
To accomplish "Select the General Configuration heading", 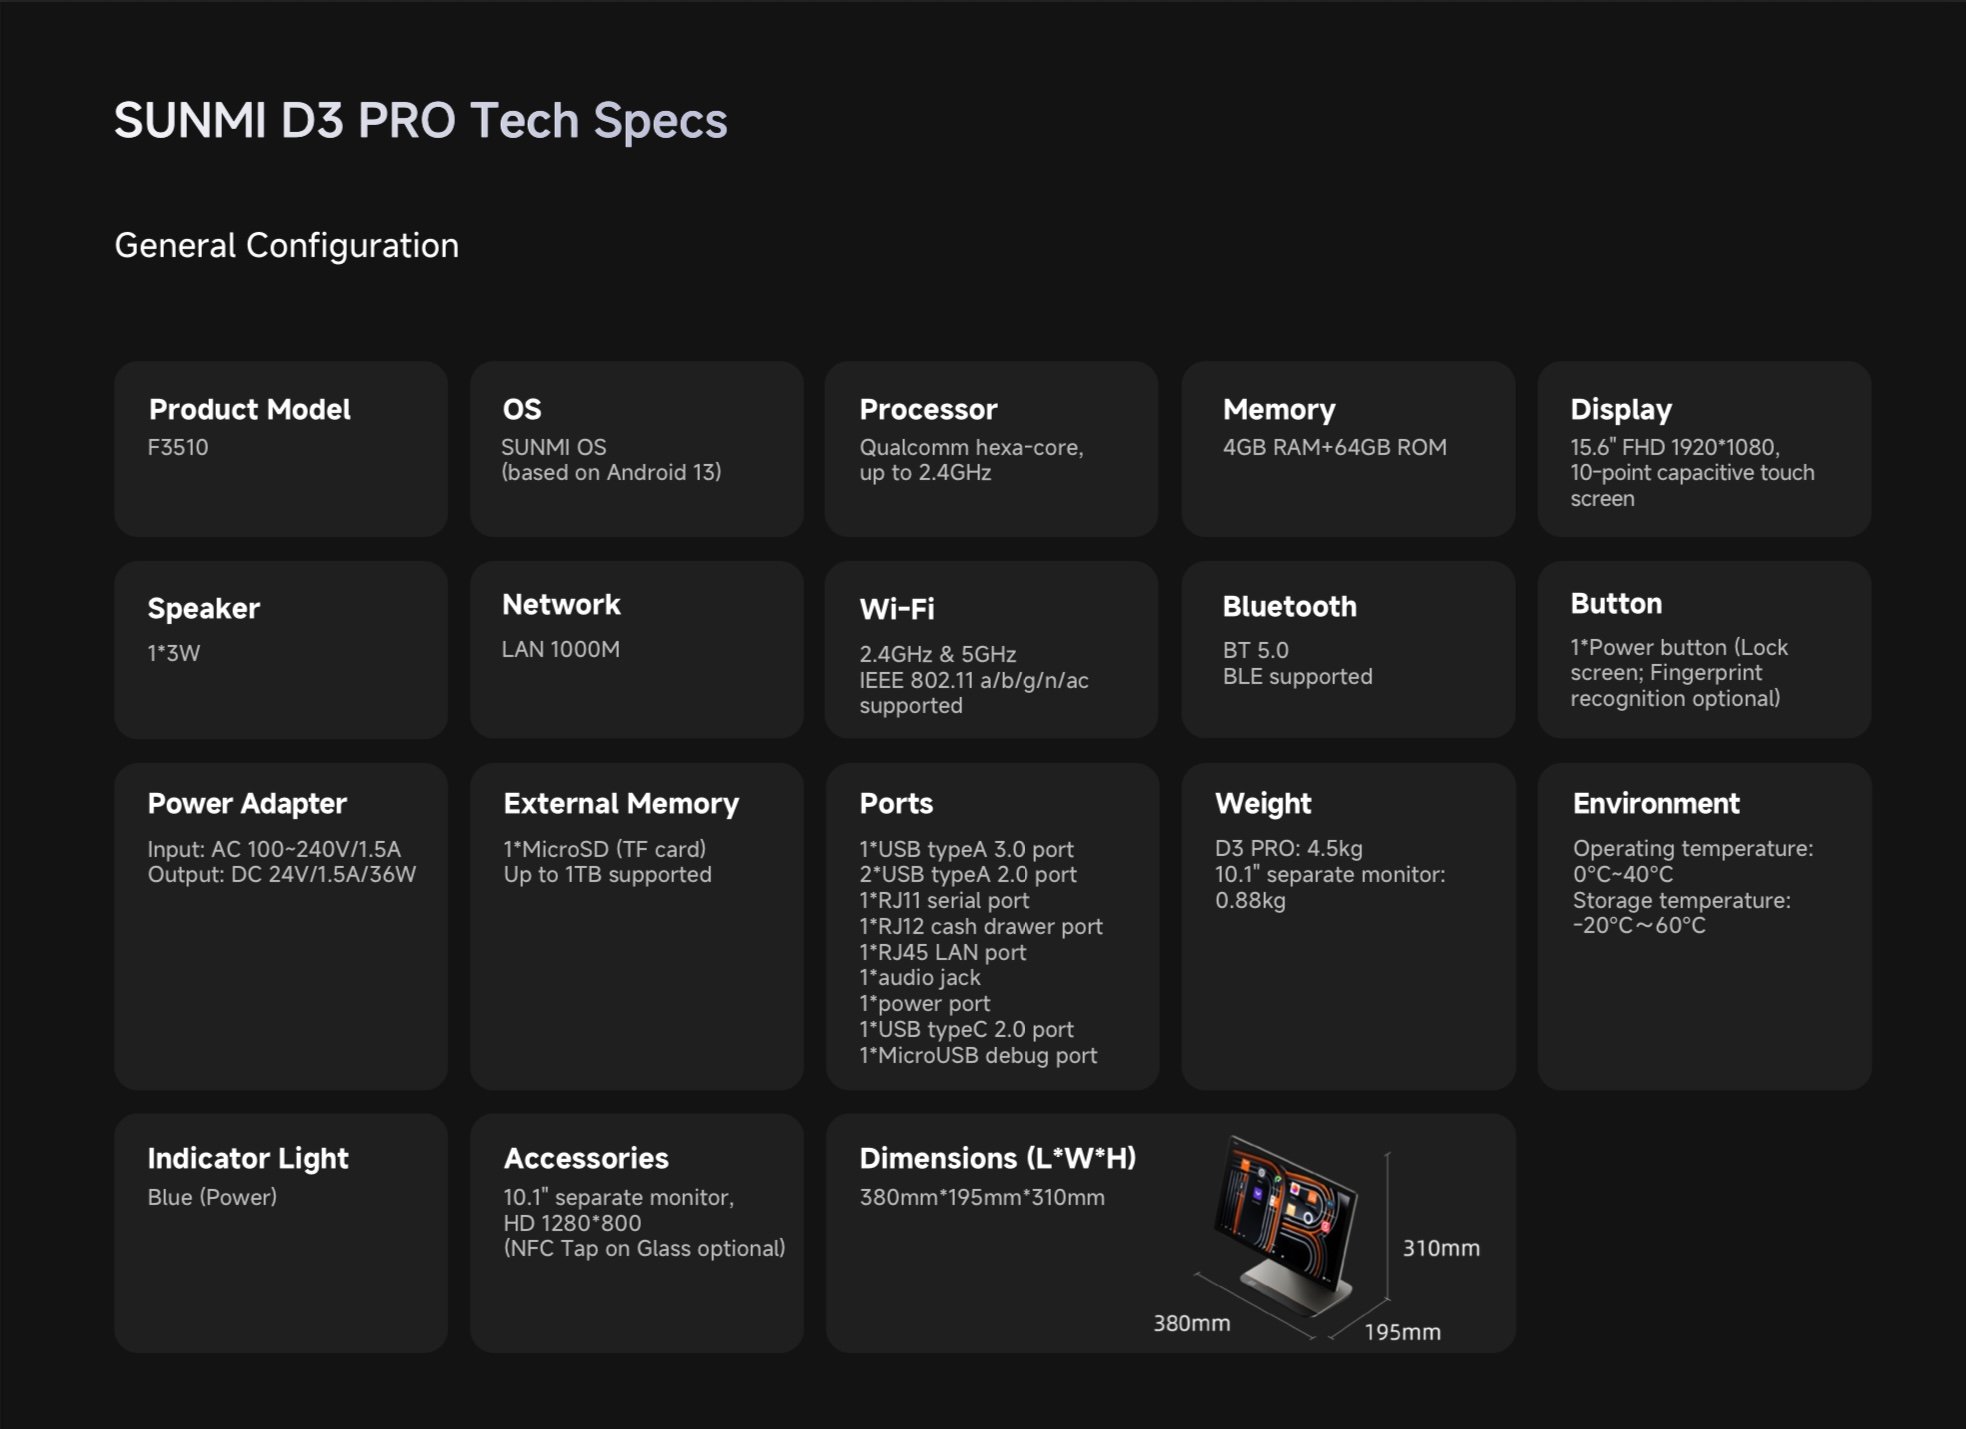I will coord(286,245).
